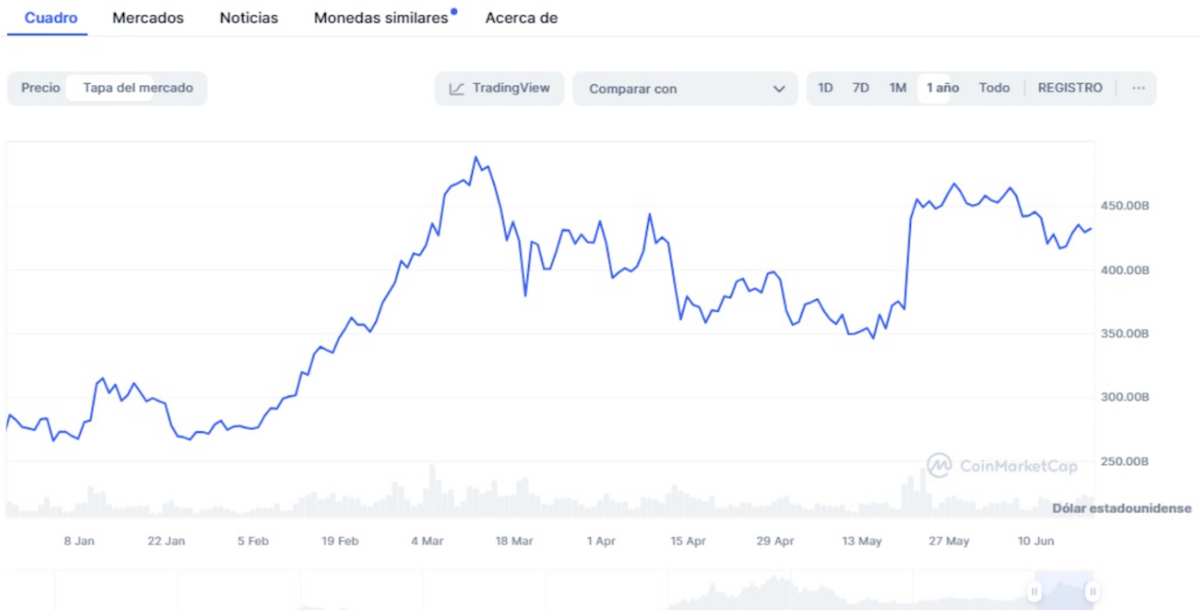Open the more options ellipsis menu
The width and height of the screenshot is (1200, 616).
(x=1138, y=88)
